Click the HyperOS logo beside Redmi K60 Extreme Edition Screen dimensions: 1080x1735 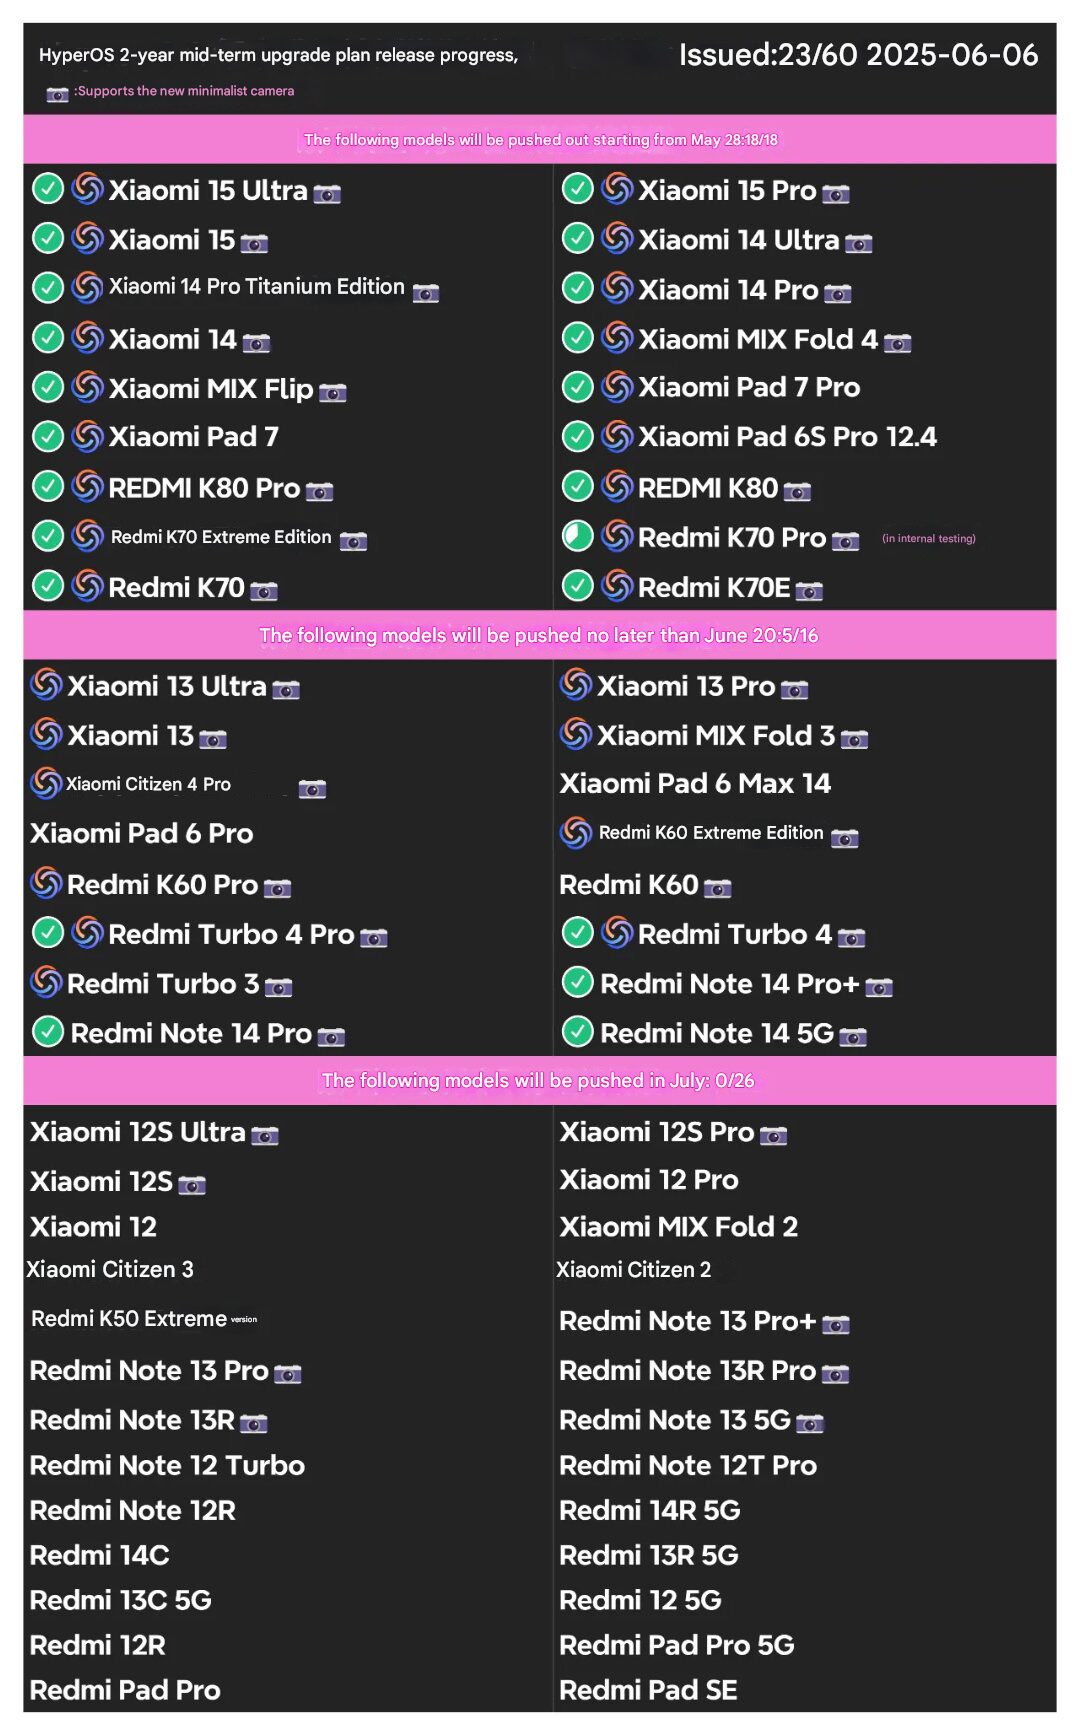[x=576, y=833]
